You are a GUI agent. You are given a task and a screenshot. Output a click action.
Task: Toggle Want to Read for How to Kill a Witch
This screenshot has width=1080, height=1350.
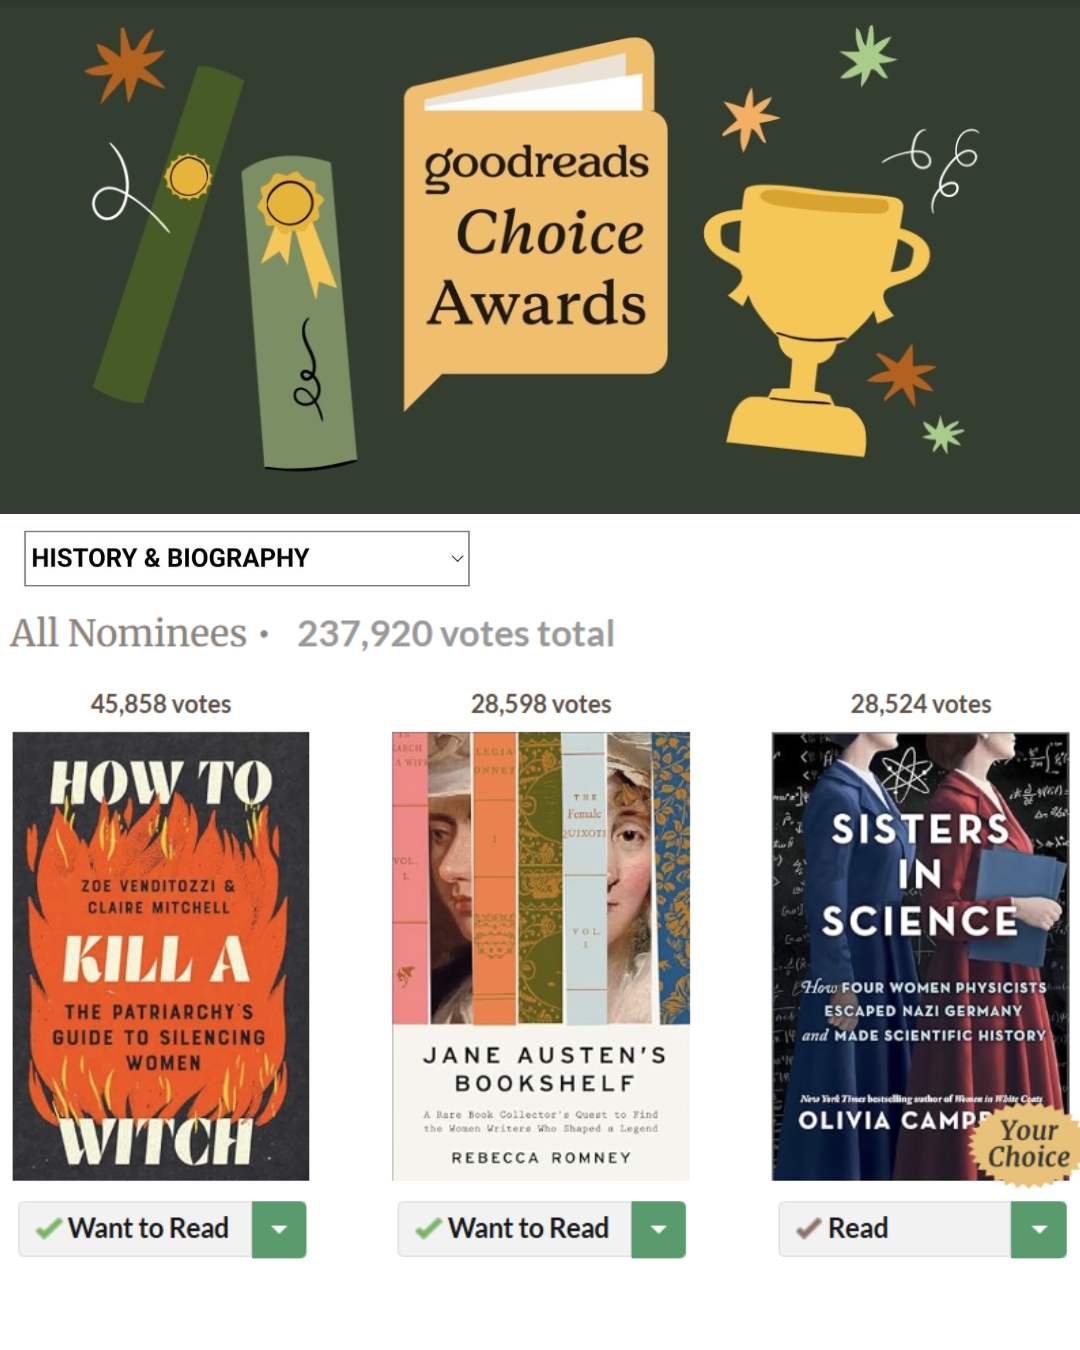point(136,1228)
